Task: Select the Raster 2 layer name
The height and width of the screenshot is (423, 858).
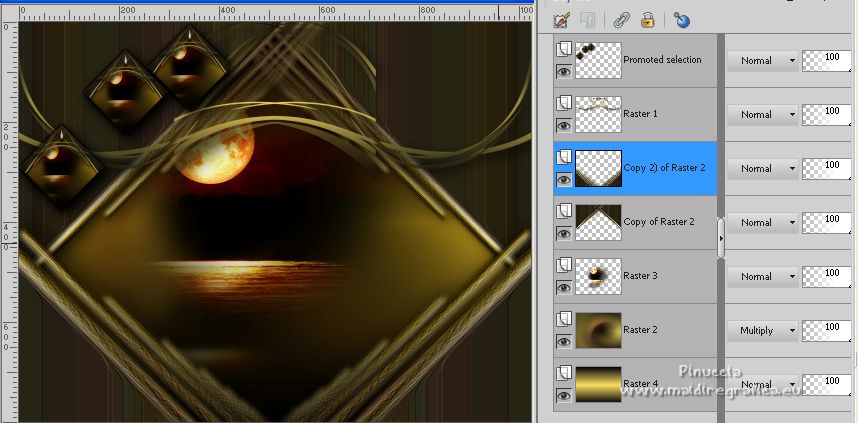Action: coord(640,329)
